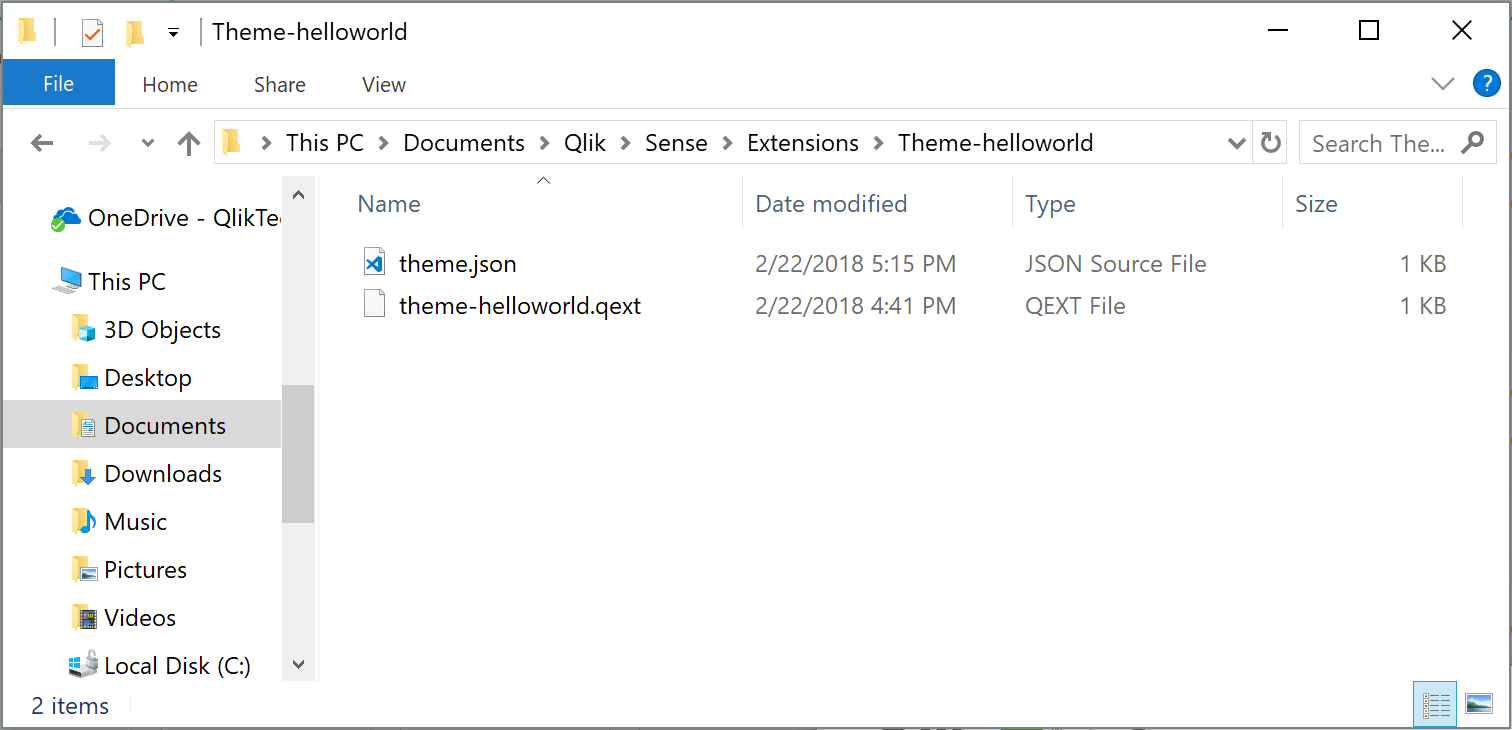Switch to Large icons view layout
The image size is (1512, 730).
point(1478,705)
